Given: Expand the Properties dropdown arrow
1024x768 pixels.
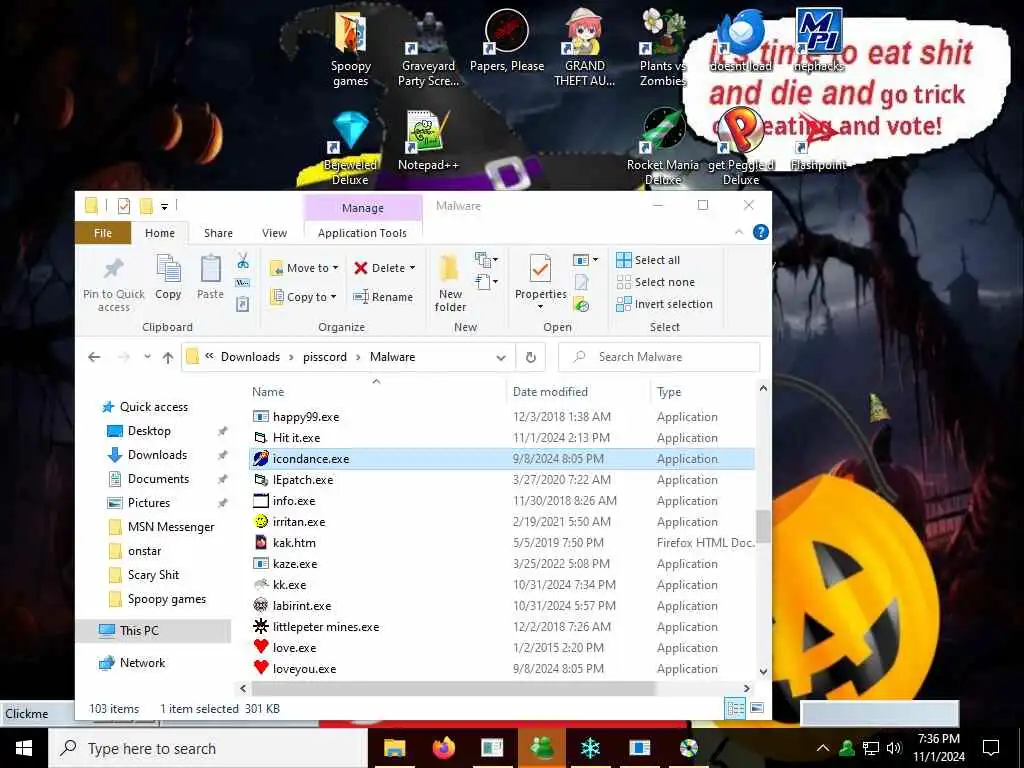Looking at the screenshot, I should pos(540,307).
